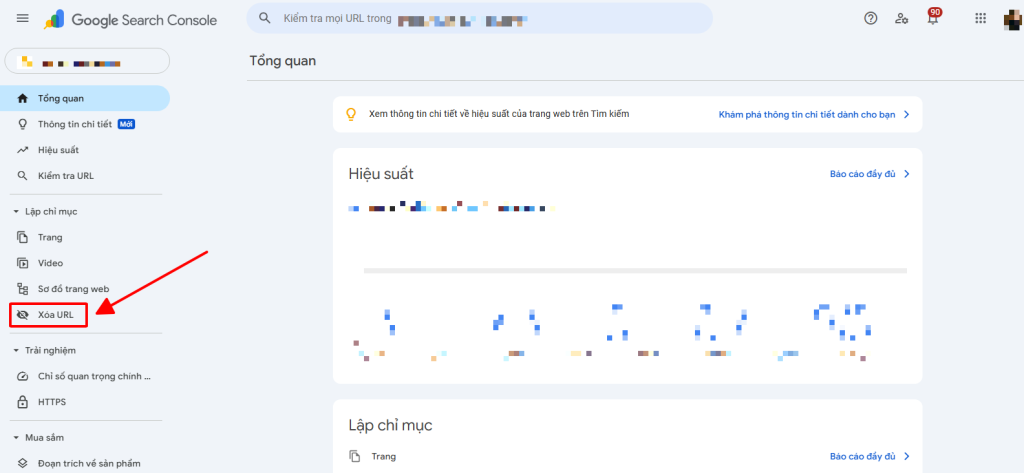
Task: Collapse the Mua sắm section
Action: 16,438
